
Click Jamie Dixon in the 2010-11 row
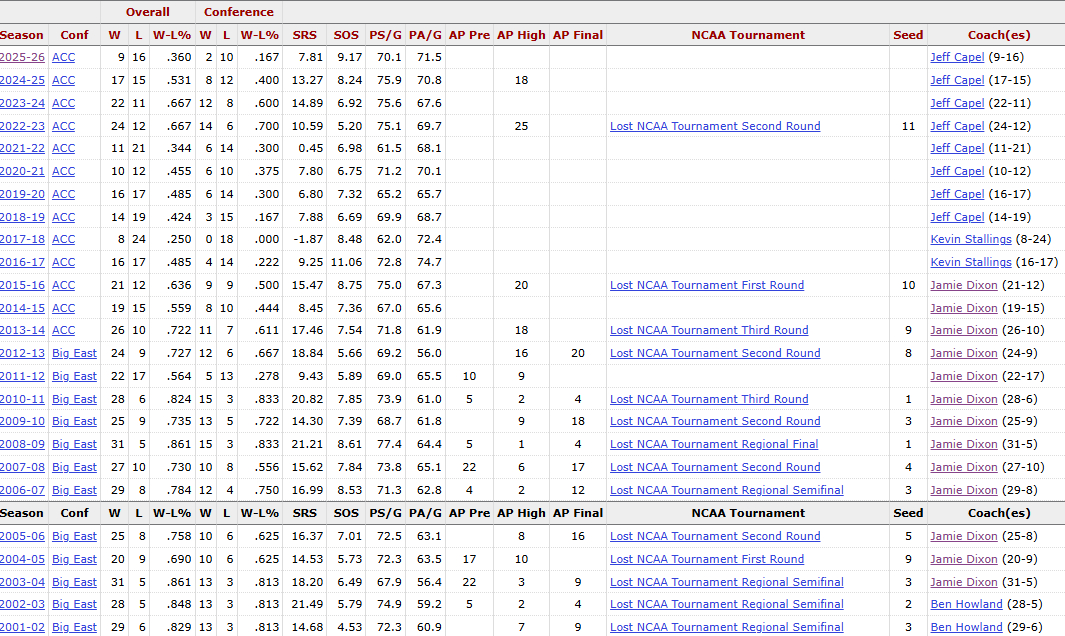[963, 399]
